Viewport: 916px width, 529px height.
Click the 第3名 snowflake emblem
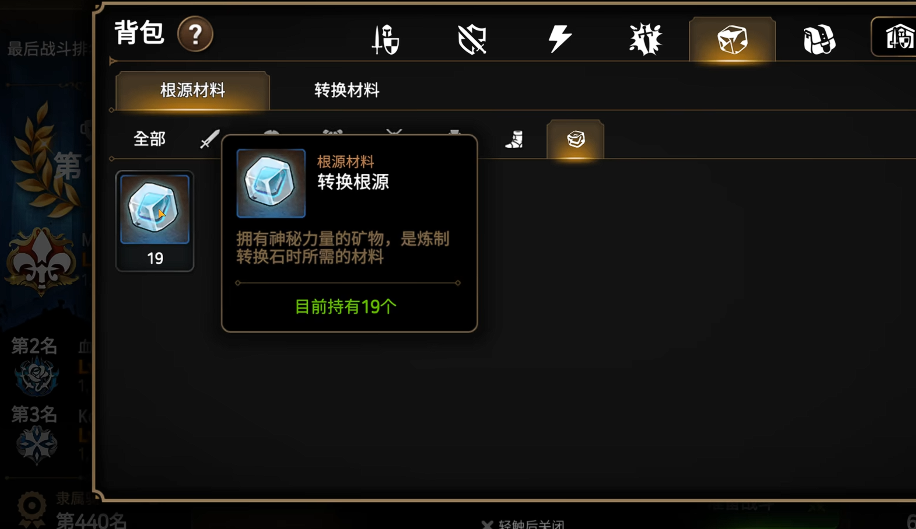click(x=36, y=444)
